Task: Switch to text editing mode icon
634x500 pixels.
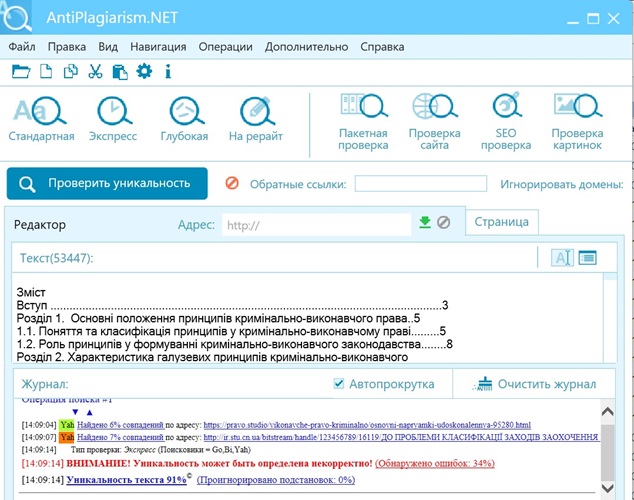Action: 562,257
